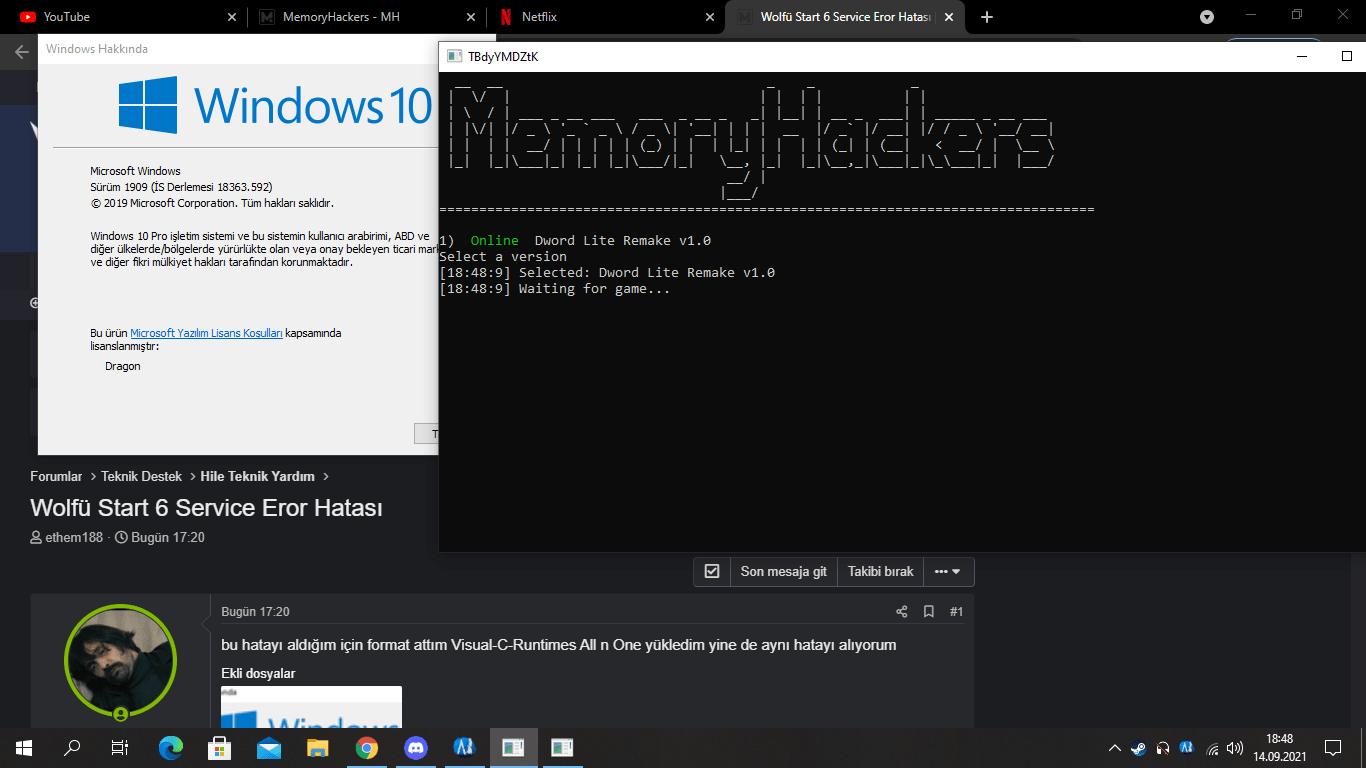Open Microsoft Store from the taskbar

pyautogui.click(x=220, y=747)
